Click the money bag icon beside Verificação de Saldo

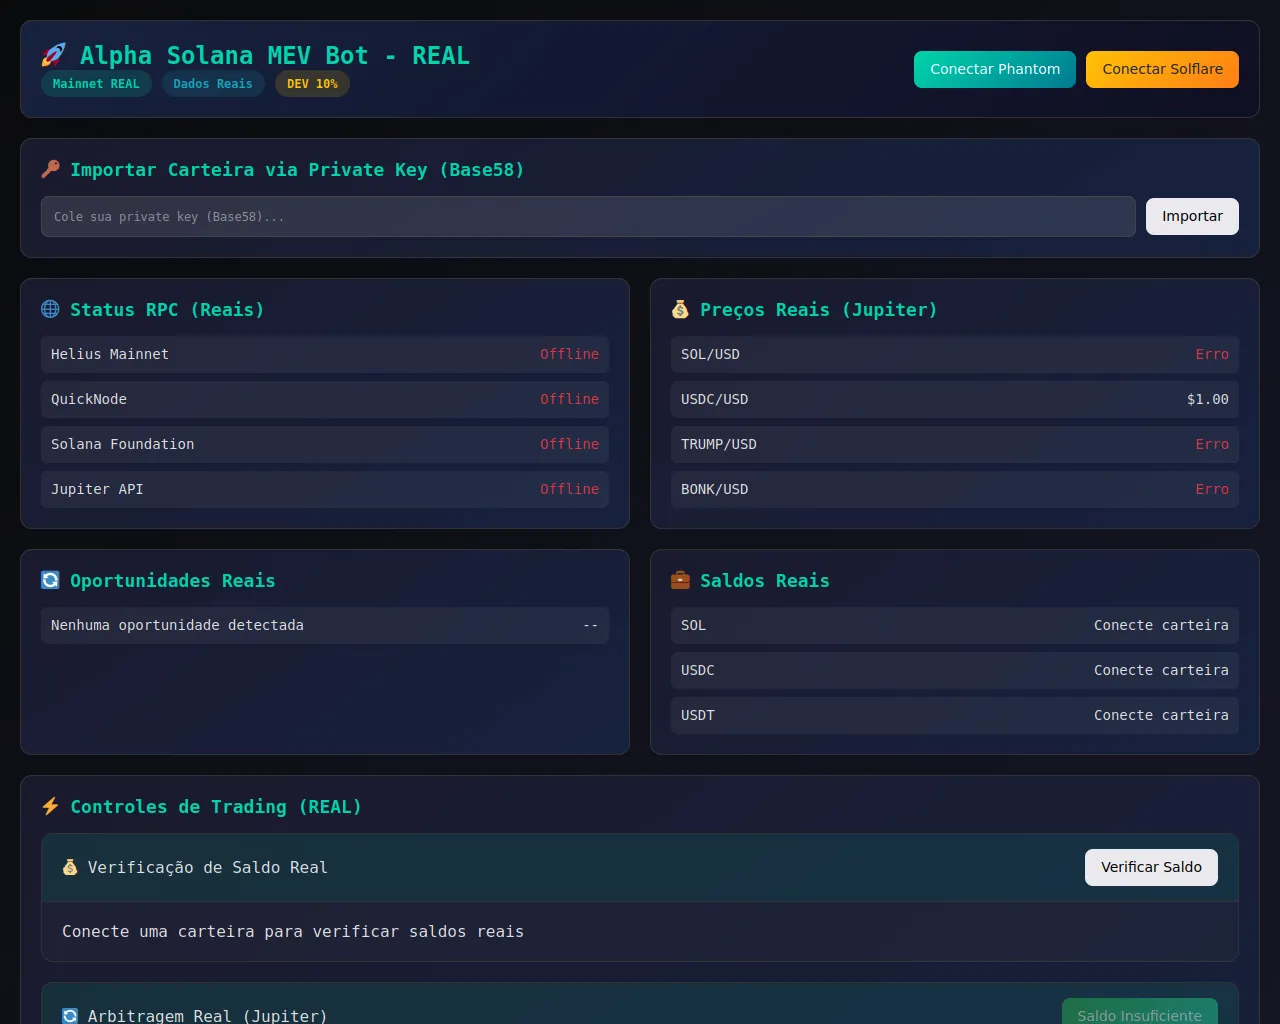70,867
